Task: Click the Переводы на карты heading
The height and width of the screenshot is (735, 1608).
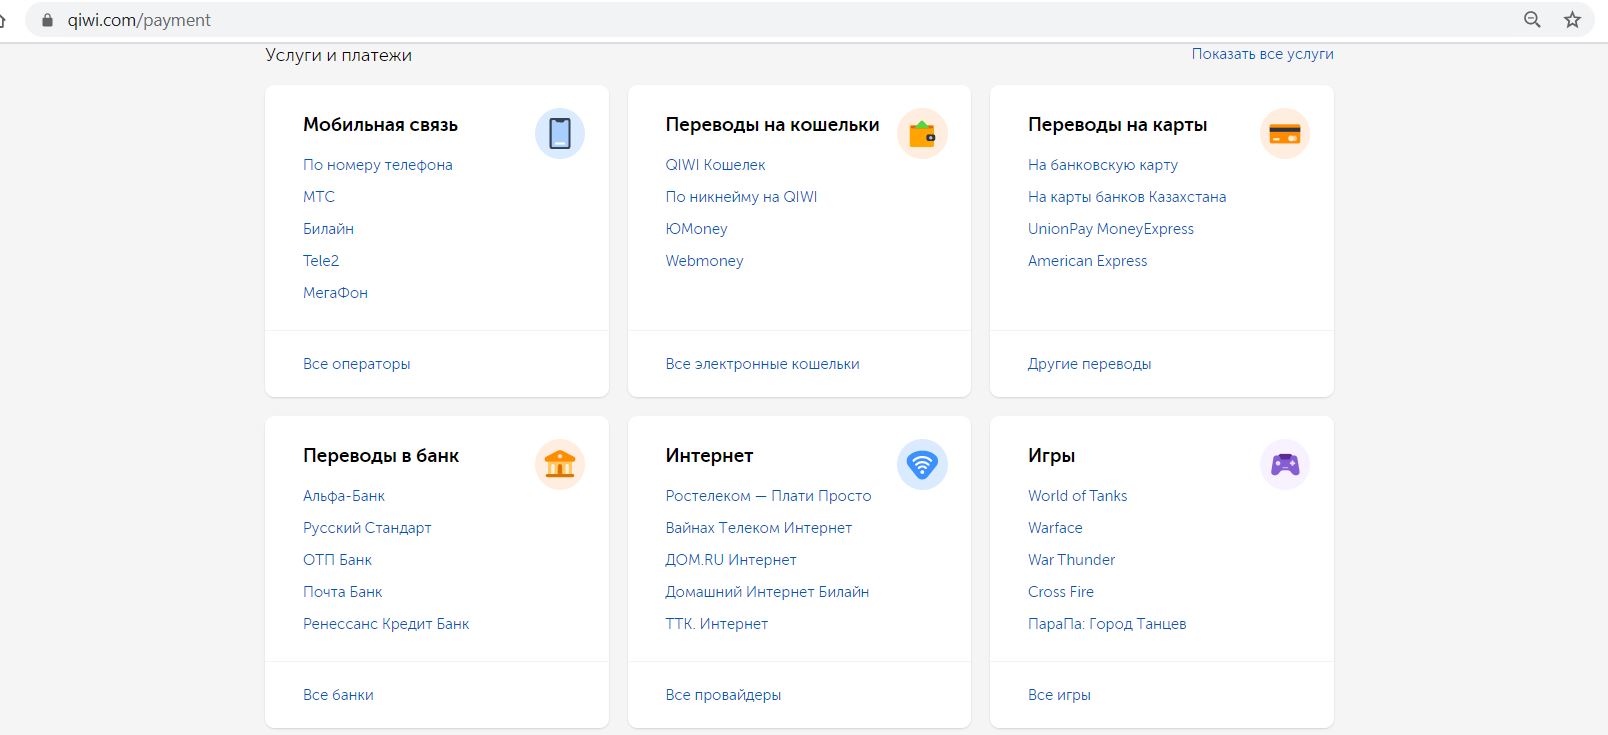Action: [1117, 125]
